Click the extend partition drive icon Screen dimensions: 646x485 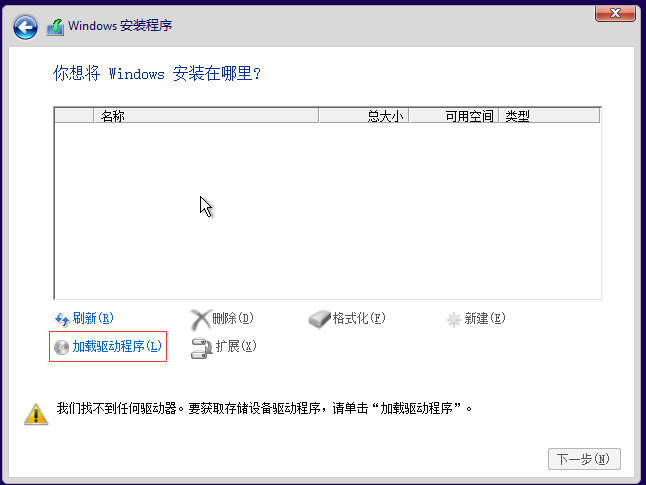[x=201, y=348]
